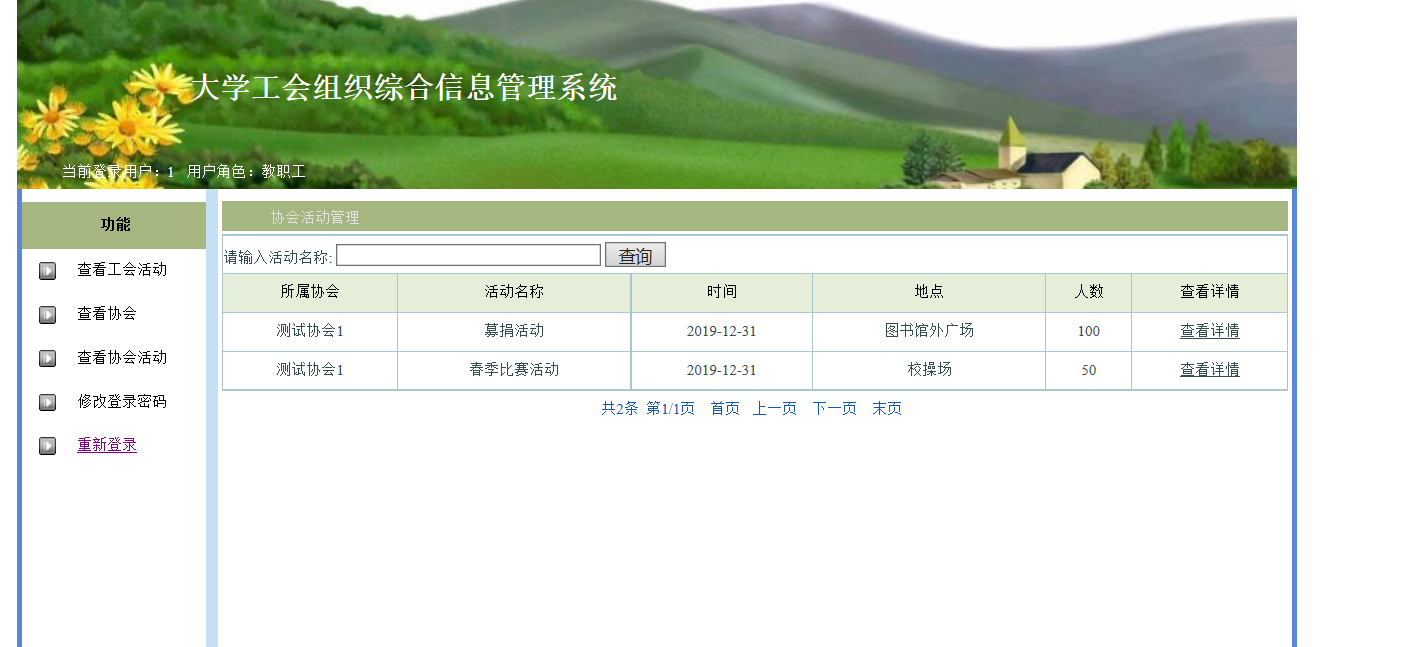
Task: Select 募捐活动 activity name cell
Action: tap(514, 331)
